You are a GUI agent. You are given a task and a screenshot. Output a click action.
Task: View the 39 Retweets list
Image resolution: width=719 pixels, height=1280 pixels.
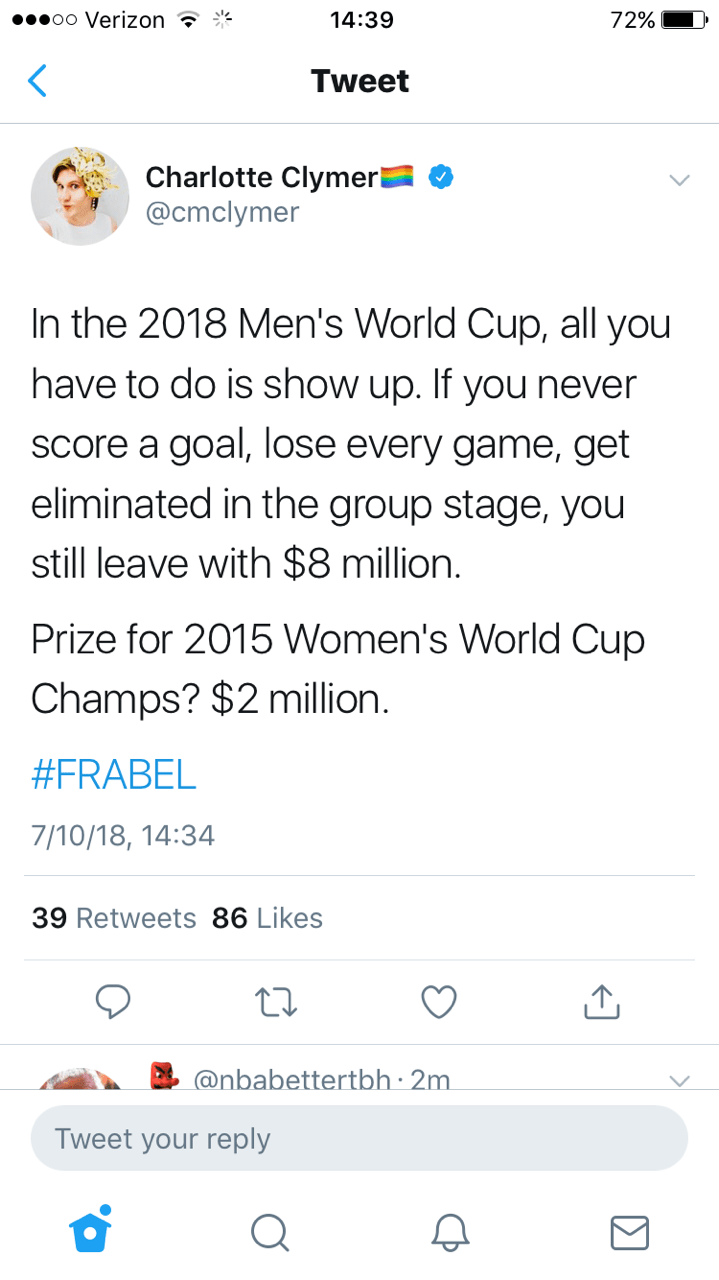114,918
